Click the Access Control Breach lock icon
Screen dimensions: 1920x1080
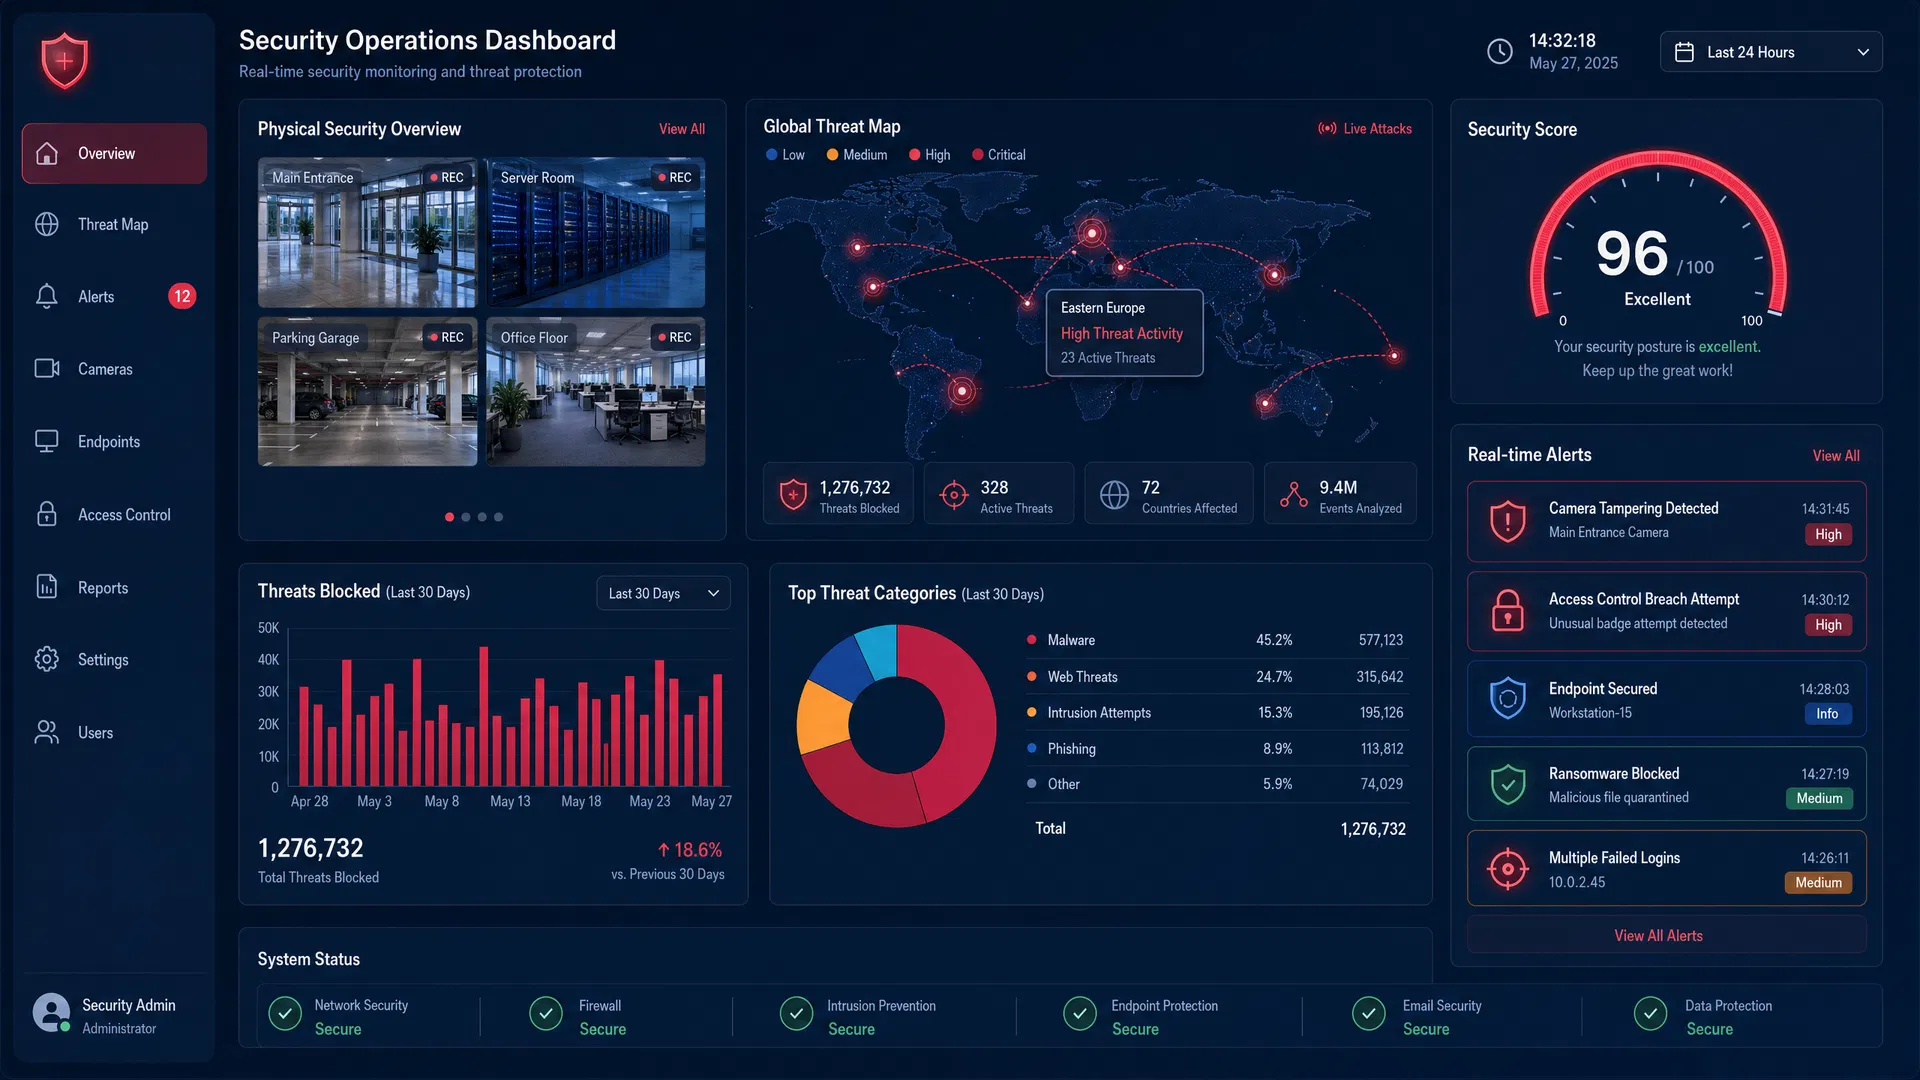pyautogui.click(x=1508, y=610)
